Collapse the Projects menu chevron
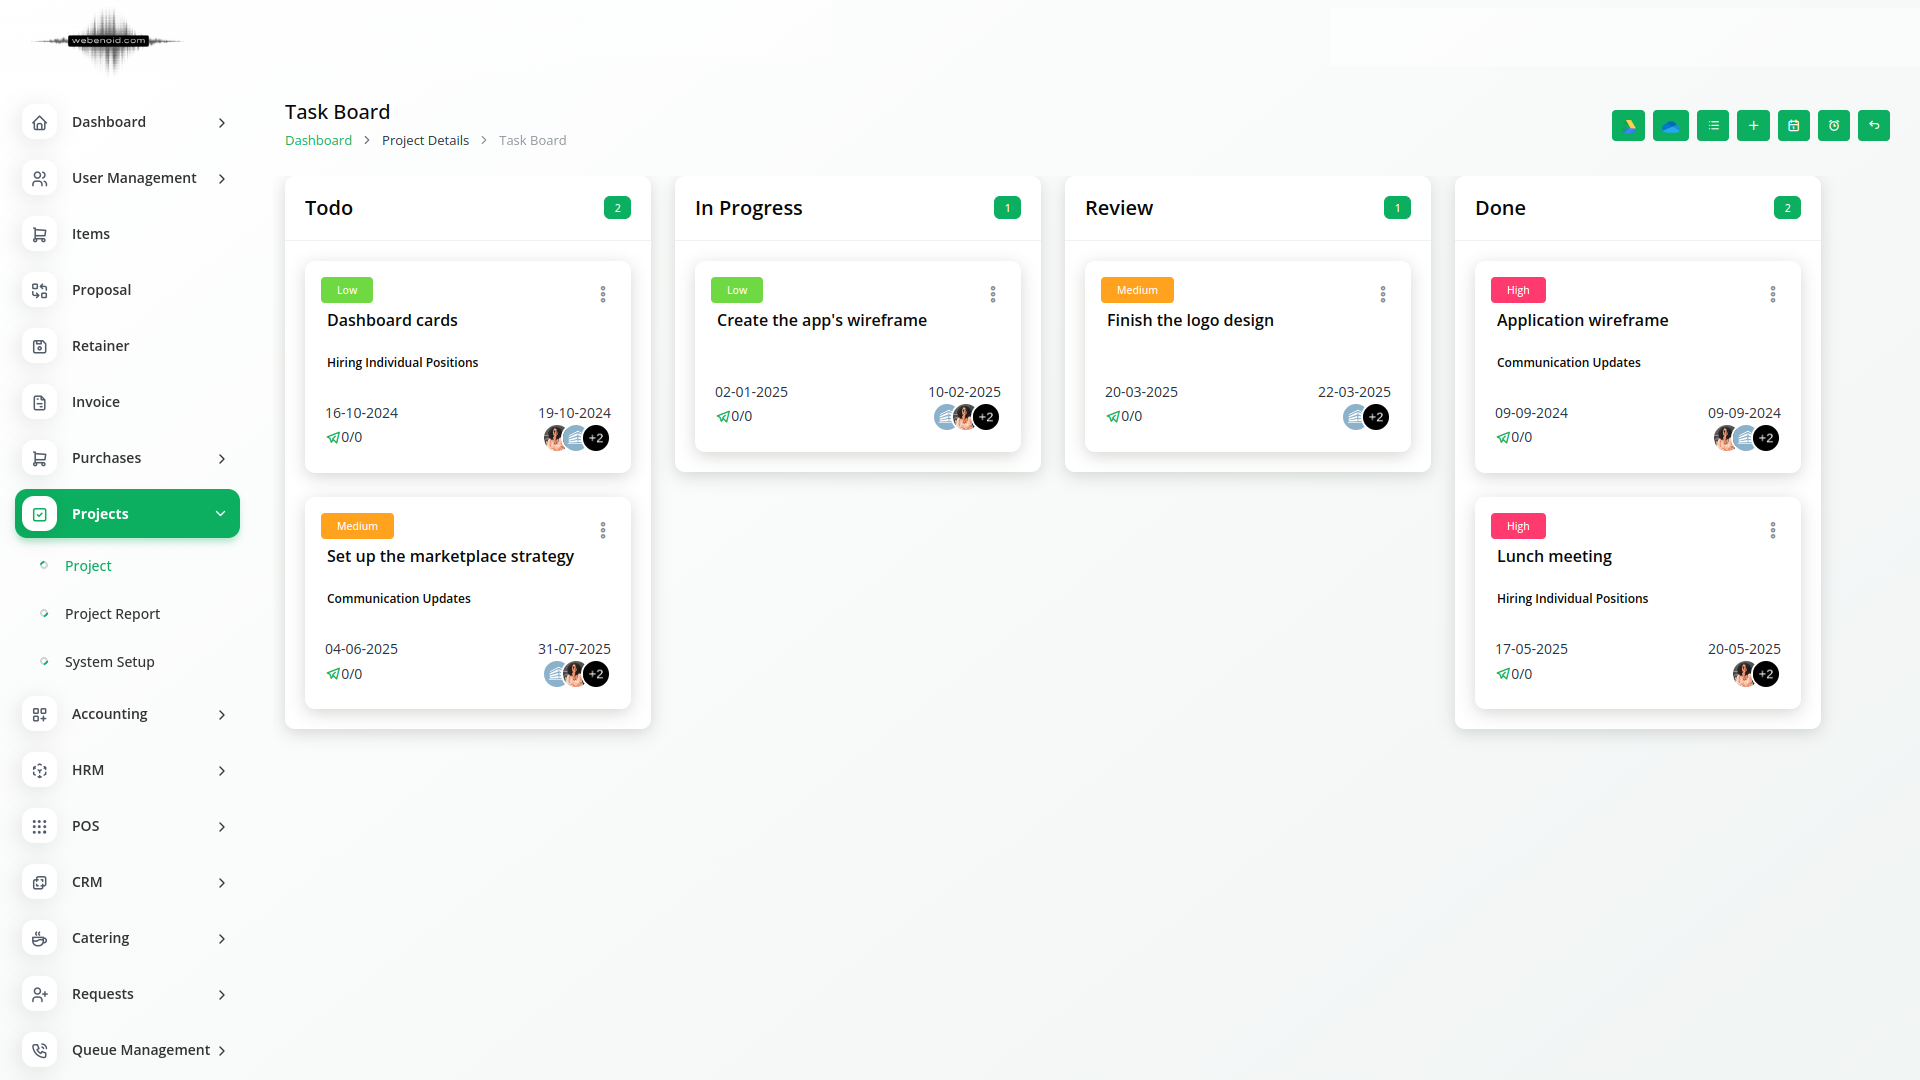This screenshot has height=1080, width=1920. 220,514
